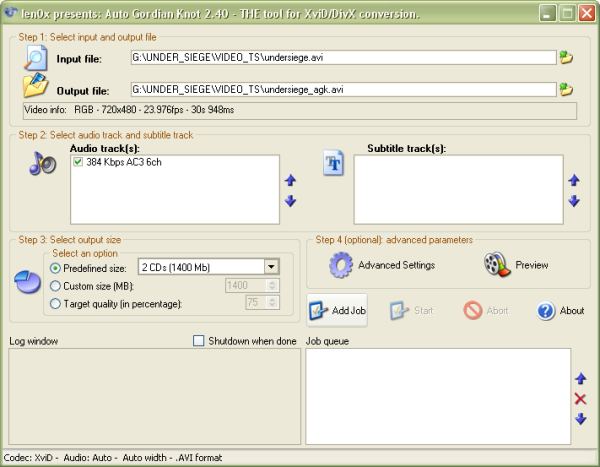Select Predefined size radio option
The width and height of the screenshot is (600, 467).
click(x=55, y=268)
